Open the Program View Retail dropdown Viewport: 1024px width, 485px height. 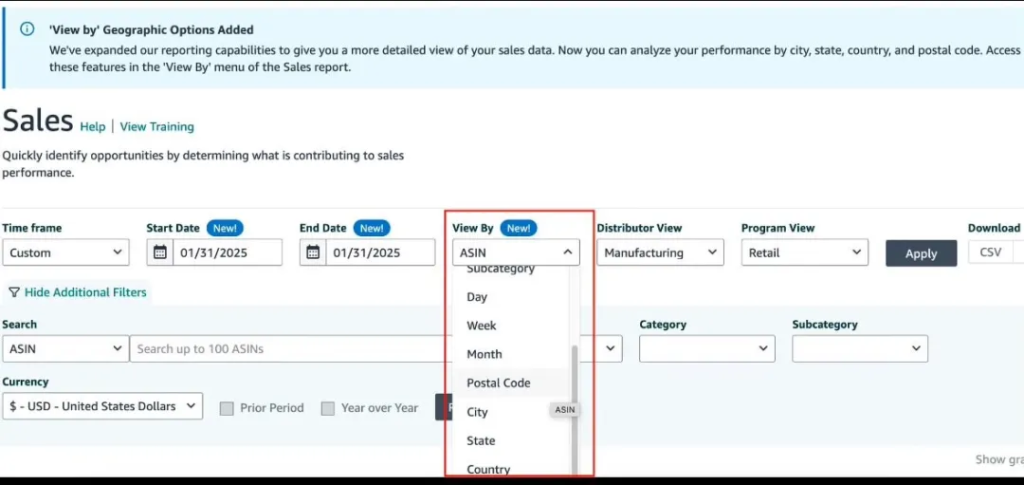pos(805,253)
